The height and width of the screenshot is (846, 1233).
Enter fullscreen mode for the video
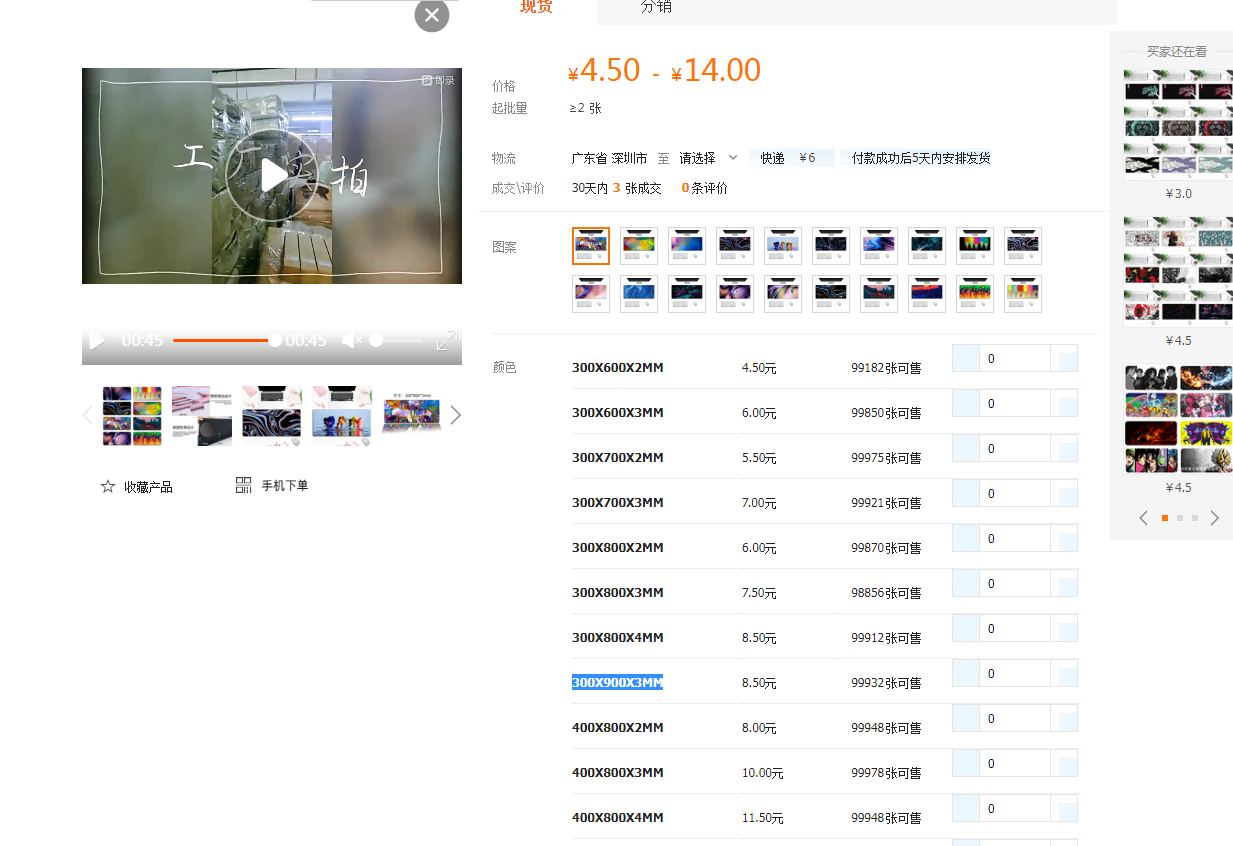click(446, 341)
